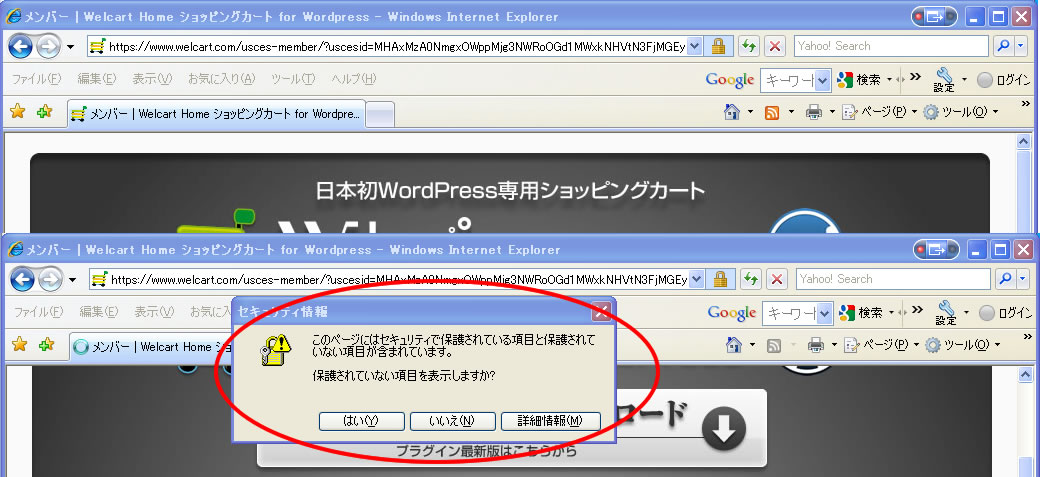Open 編集(E) menu in upper window
The width and height of the screenshot is (1040, 477).
click(97, 79)
